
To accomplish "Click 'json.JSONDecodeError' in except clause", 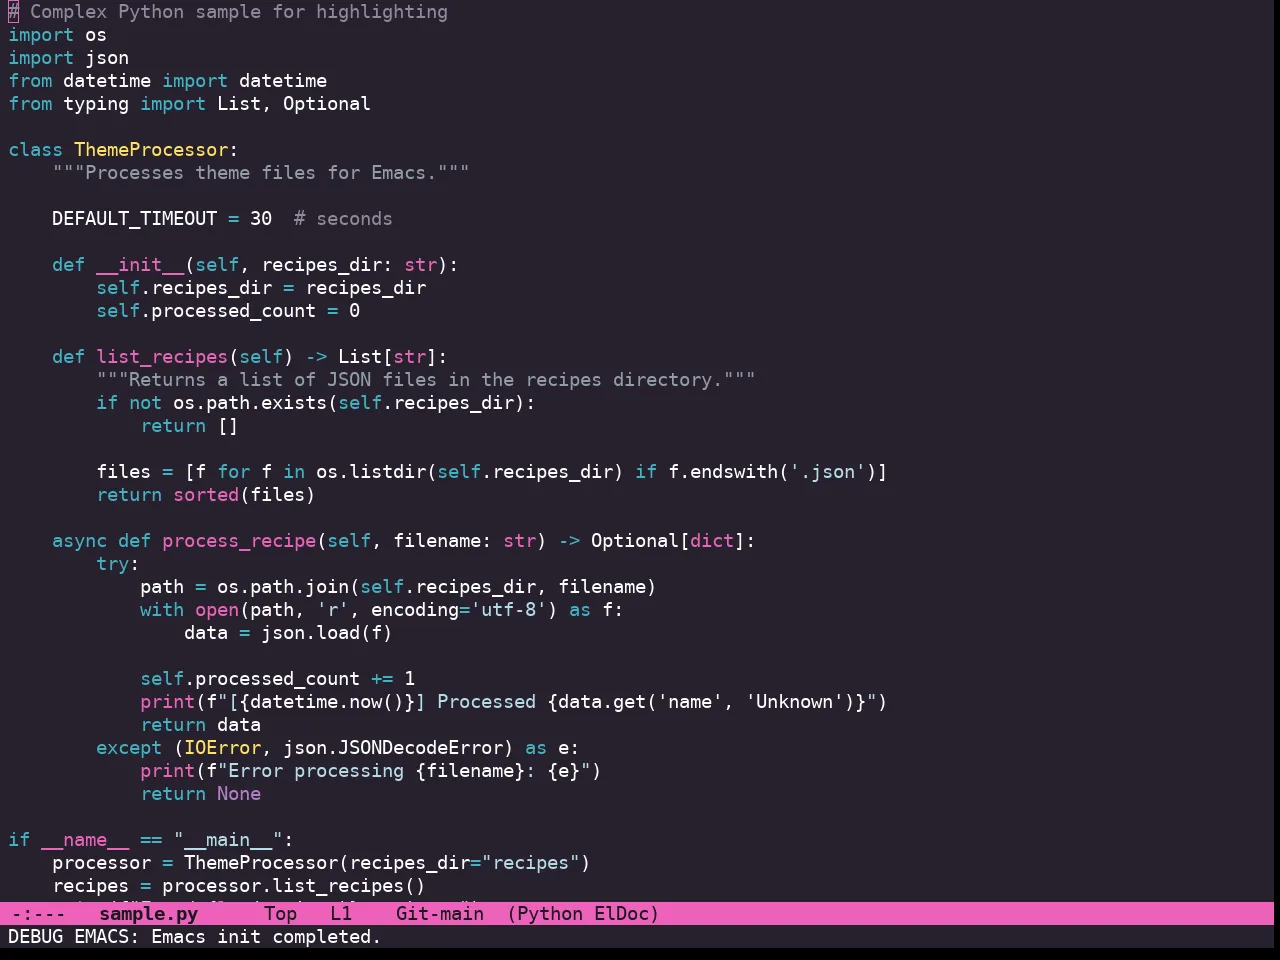I will point(393,748).
